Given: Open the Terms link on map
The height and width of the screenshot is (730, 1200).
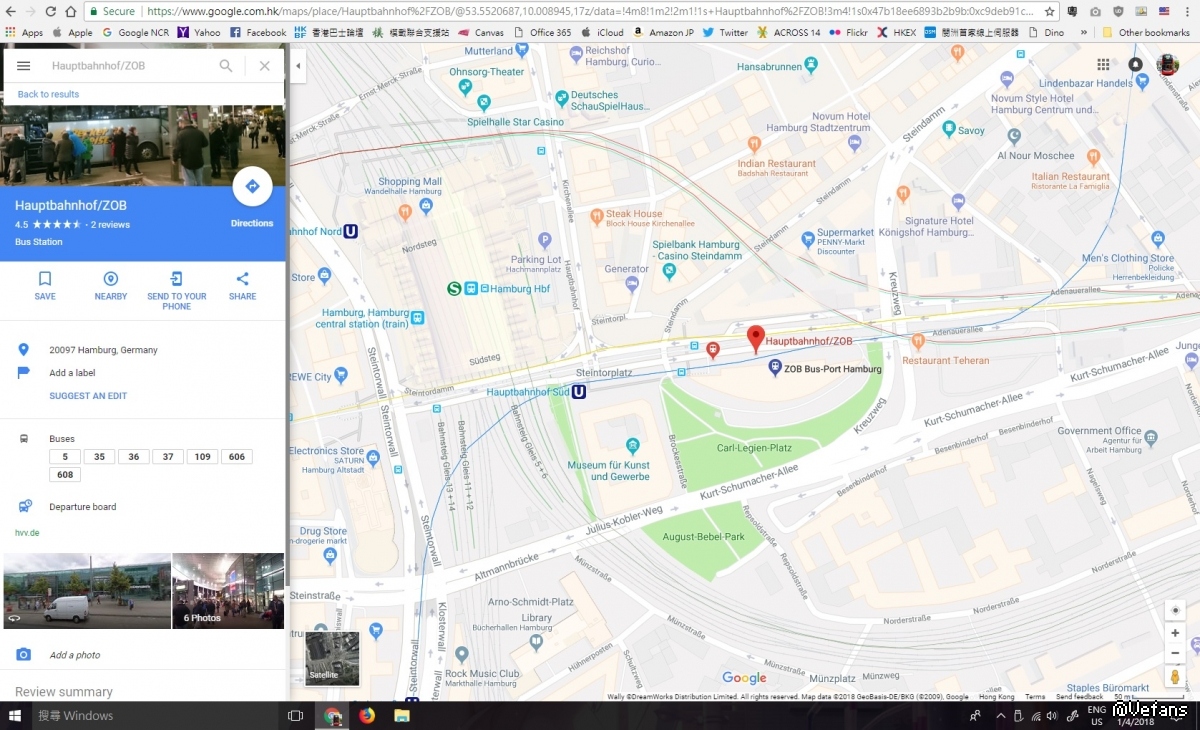Looking at the screenshot, I should coord(1035,697).
